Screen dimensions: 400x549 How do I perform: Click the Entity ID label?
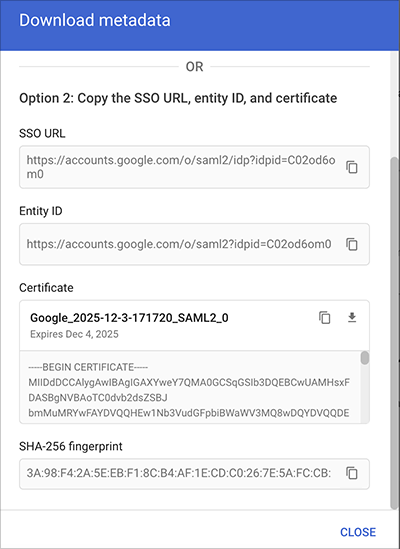click(x=41, y=211)
